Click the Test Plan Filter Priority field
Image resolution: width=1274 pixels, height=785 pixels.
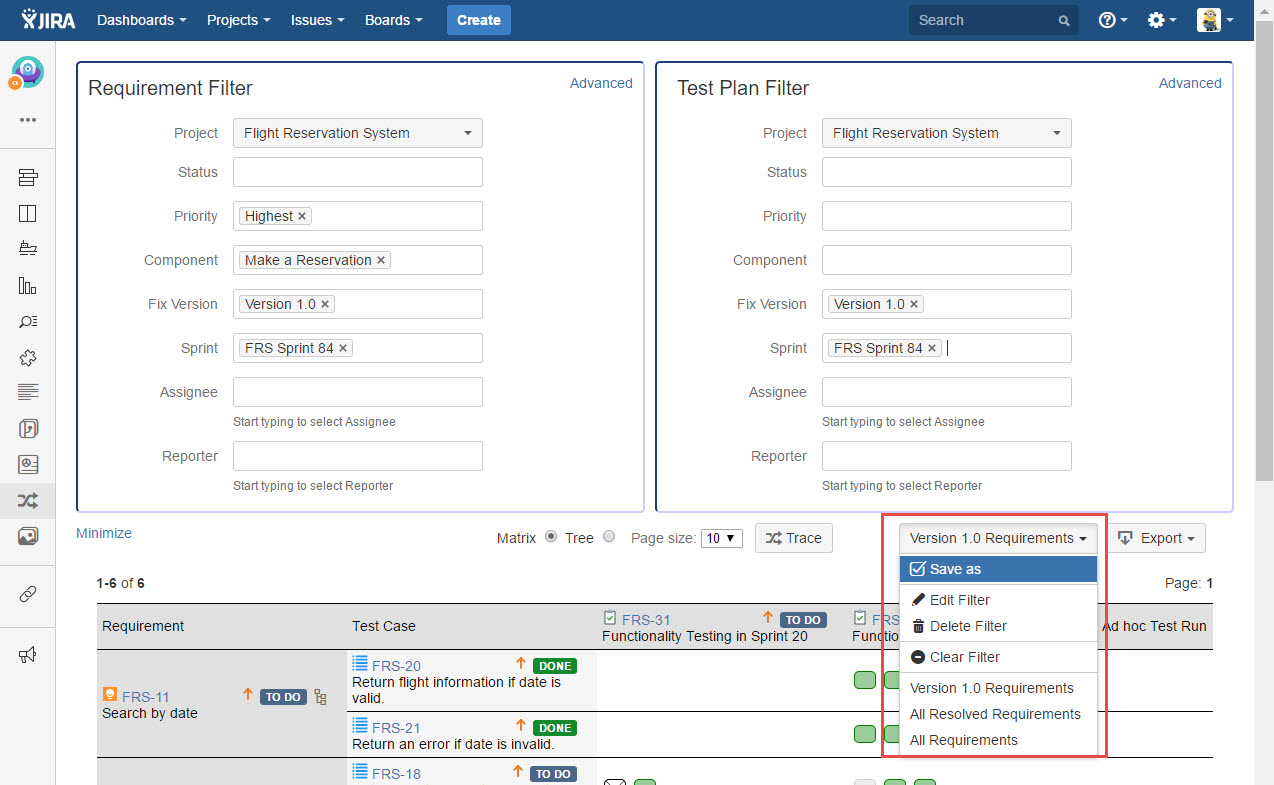[947, 216]
